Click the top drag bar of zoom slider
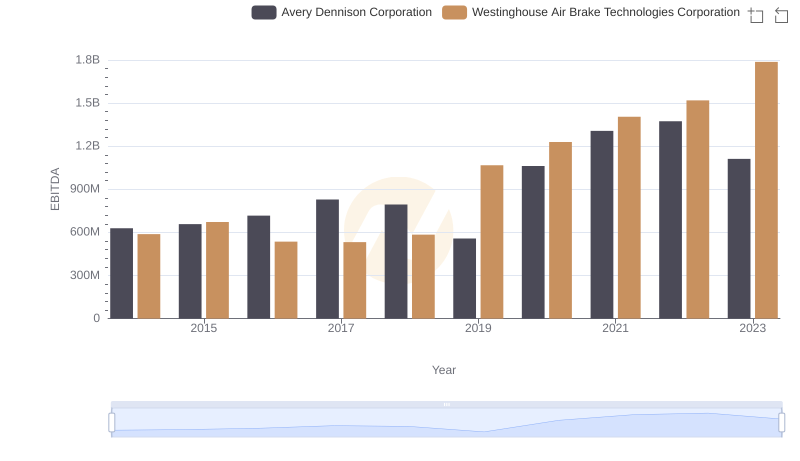The height and width of the screenshot is (461, 800). pos(446,404)
